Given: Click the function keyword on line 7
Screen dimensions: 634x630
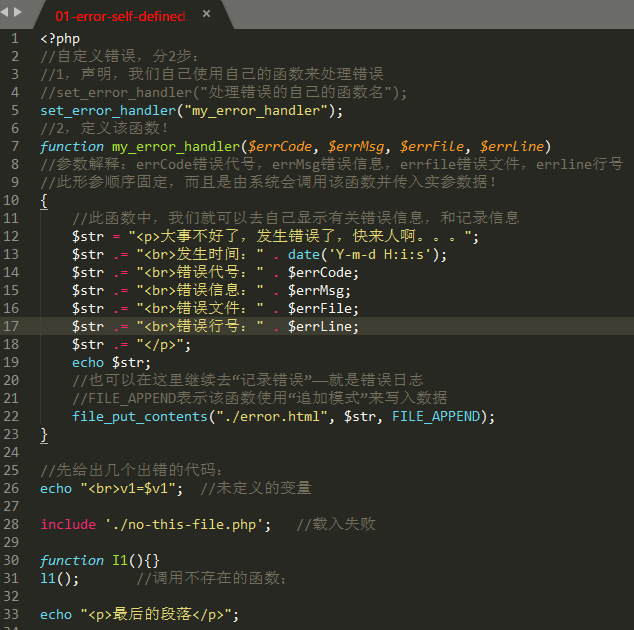Looking at the screenshot, I should coord(72,147).
